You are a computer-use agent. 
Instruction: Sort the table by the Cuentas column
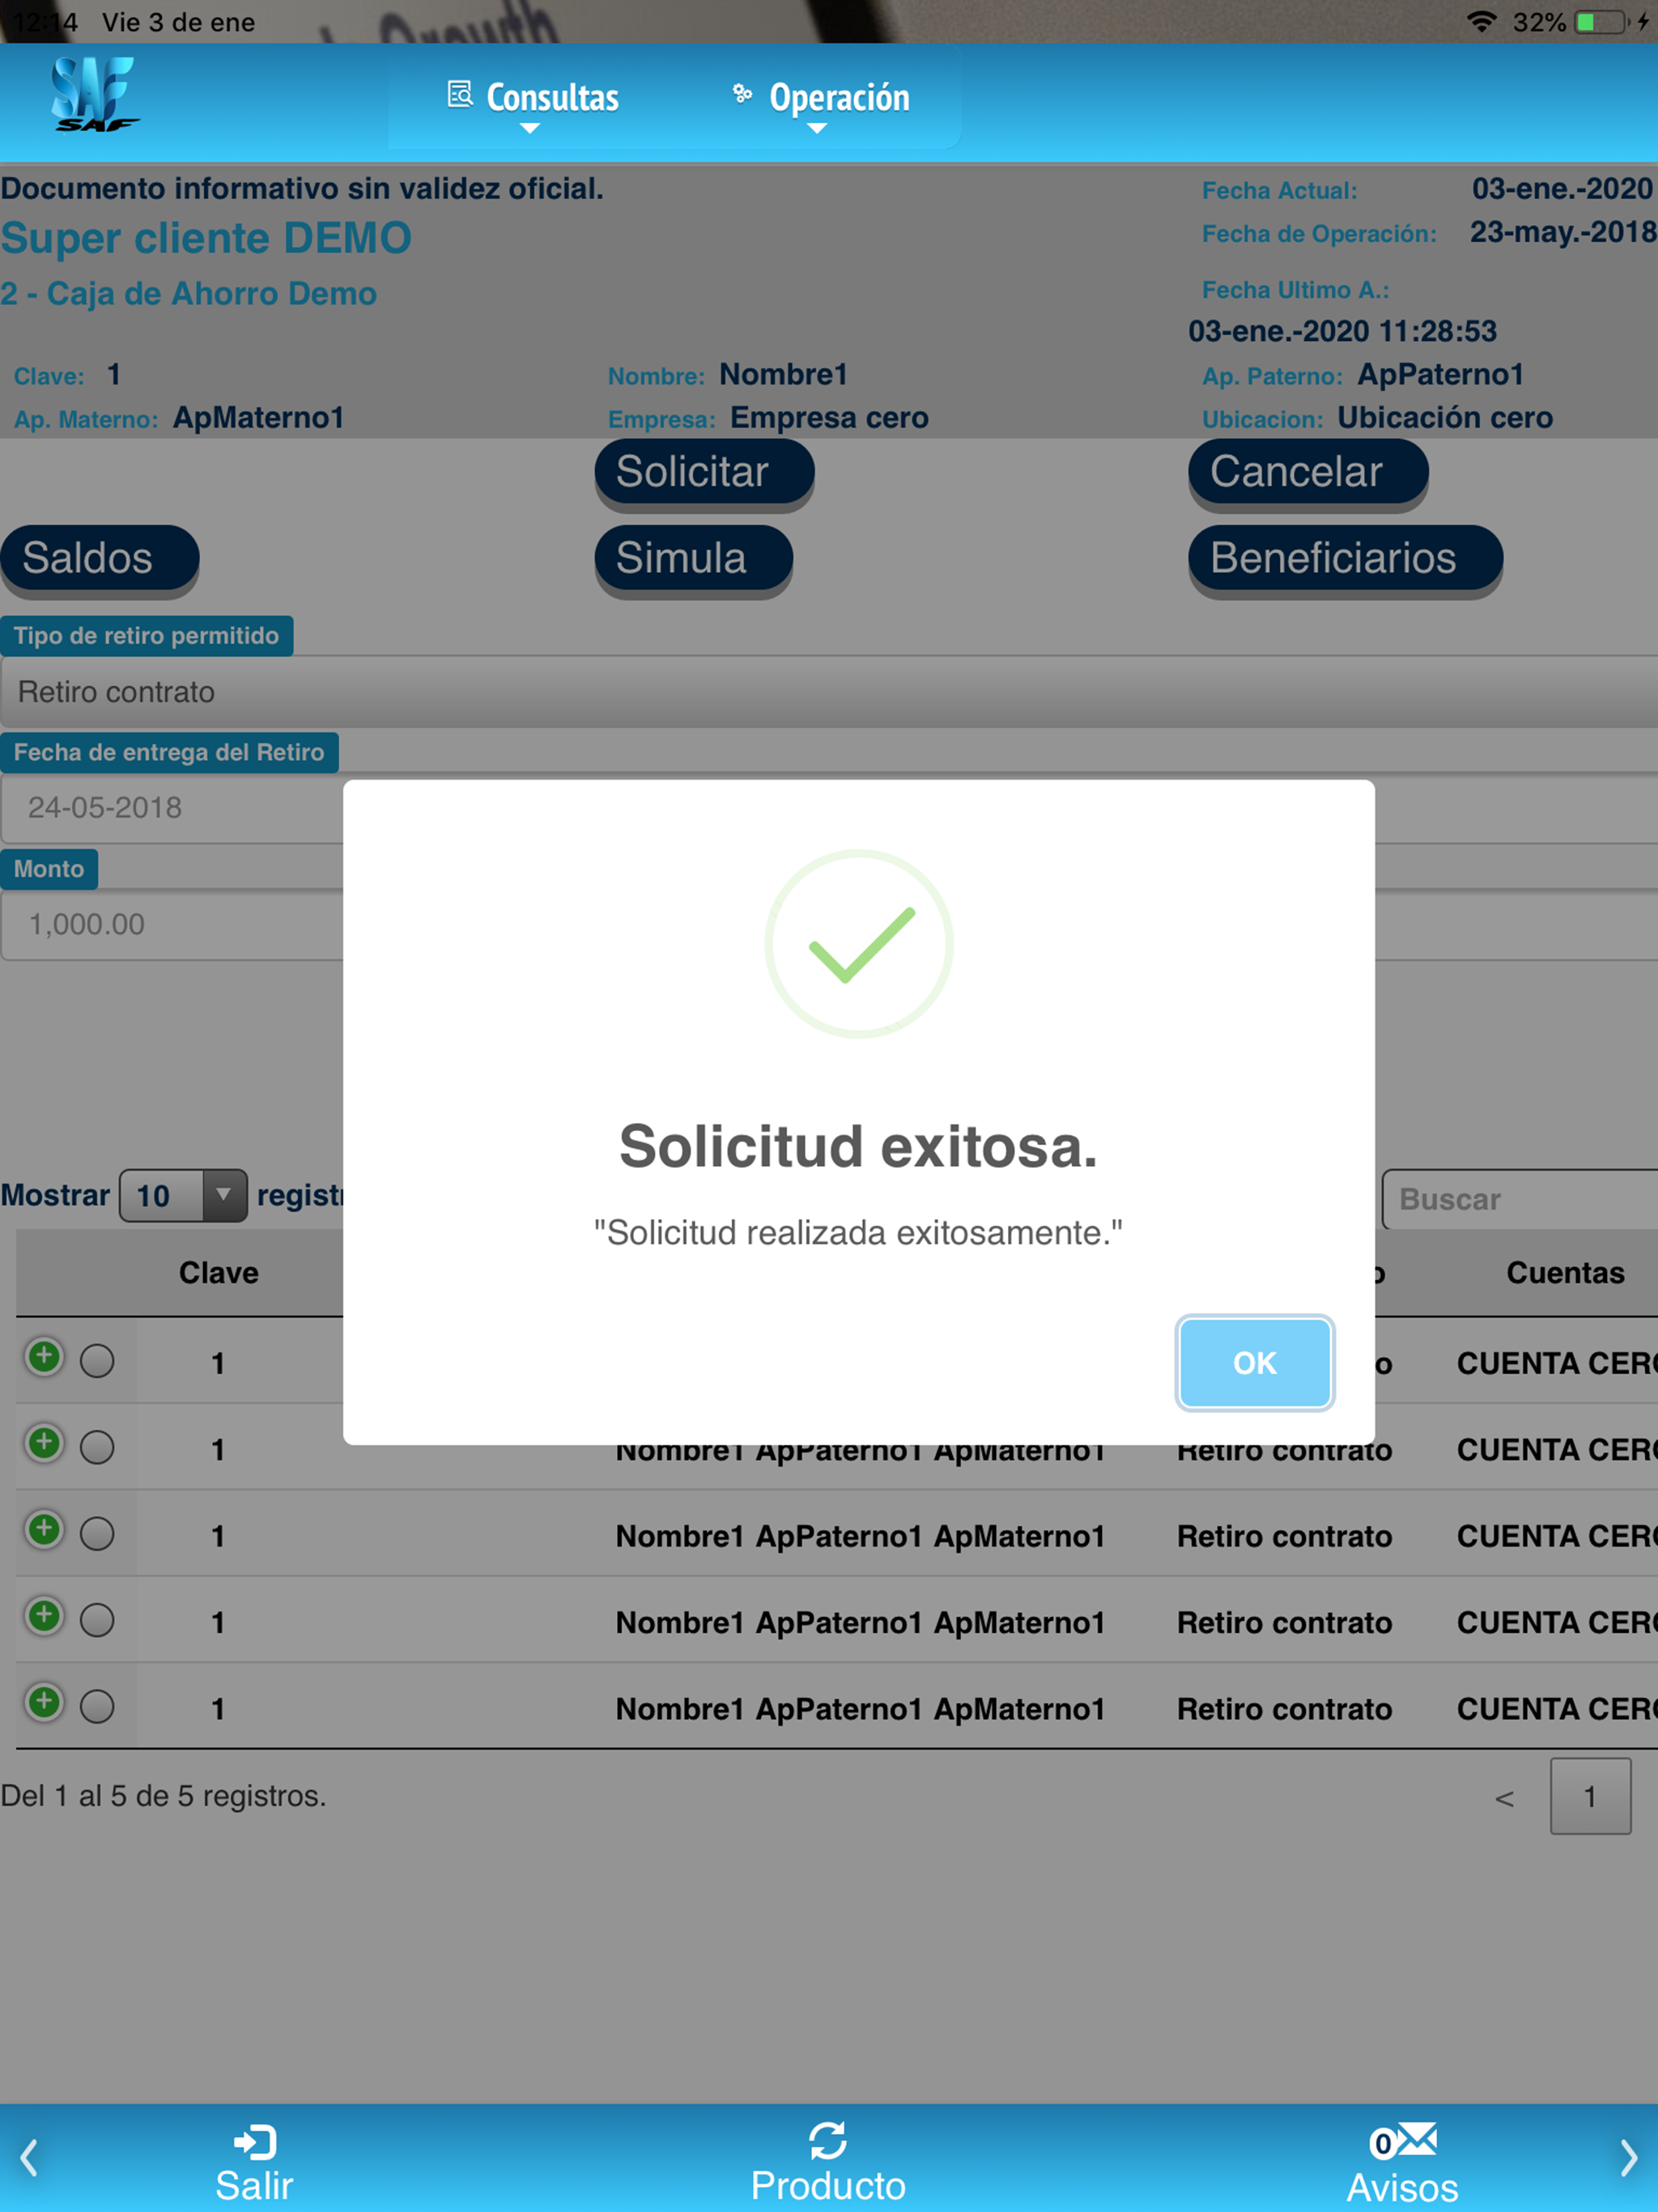coord(1565,1272)
